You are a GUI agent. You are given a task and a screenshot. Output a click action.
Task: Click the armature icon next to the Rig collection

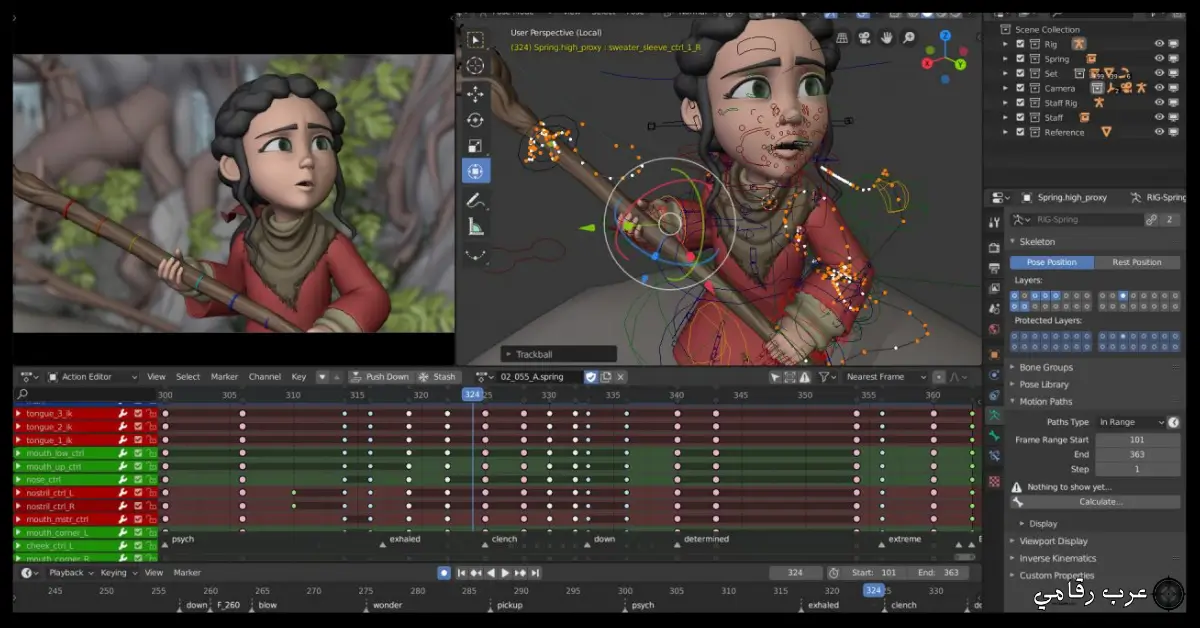(1079, 44)
